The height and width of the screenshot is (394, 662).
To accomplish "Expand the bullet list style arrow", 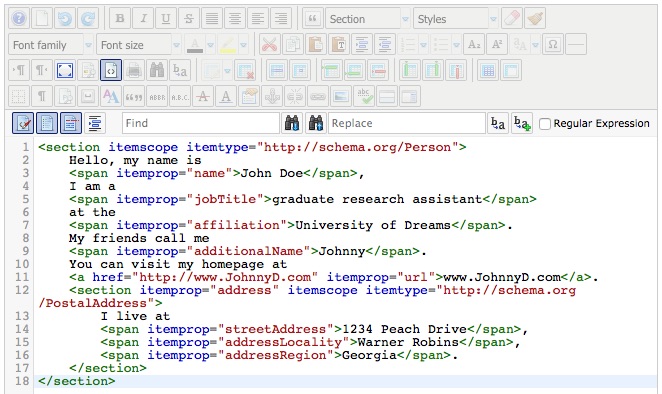I will point(456,45).
